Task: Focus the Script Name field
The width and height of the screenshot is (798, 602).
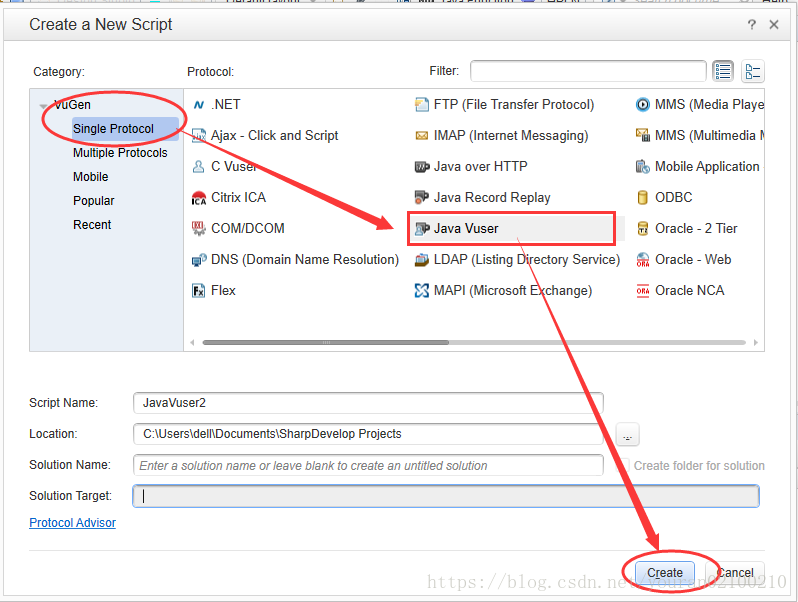Action: tap(368, 403)
